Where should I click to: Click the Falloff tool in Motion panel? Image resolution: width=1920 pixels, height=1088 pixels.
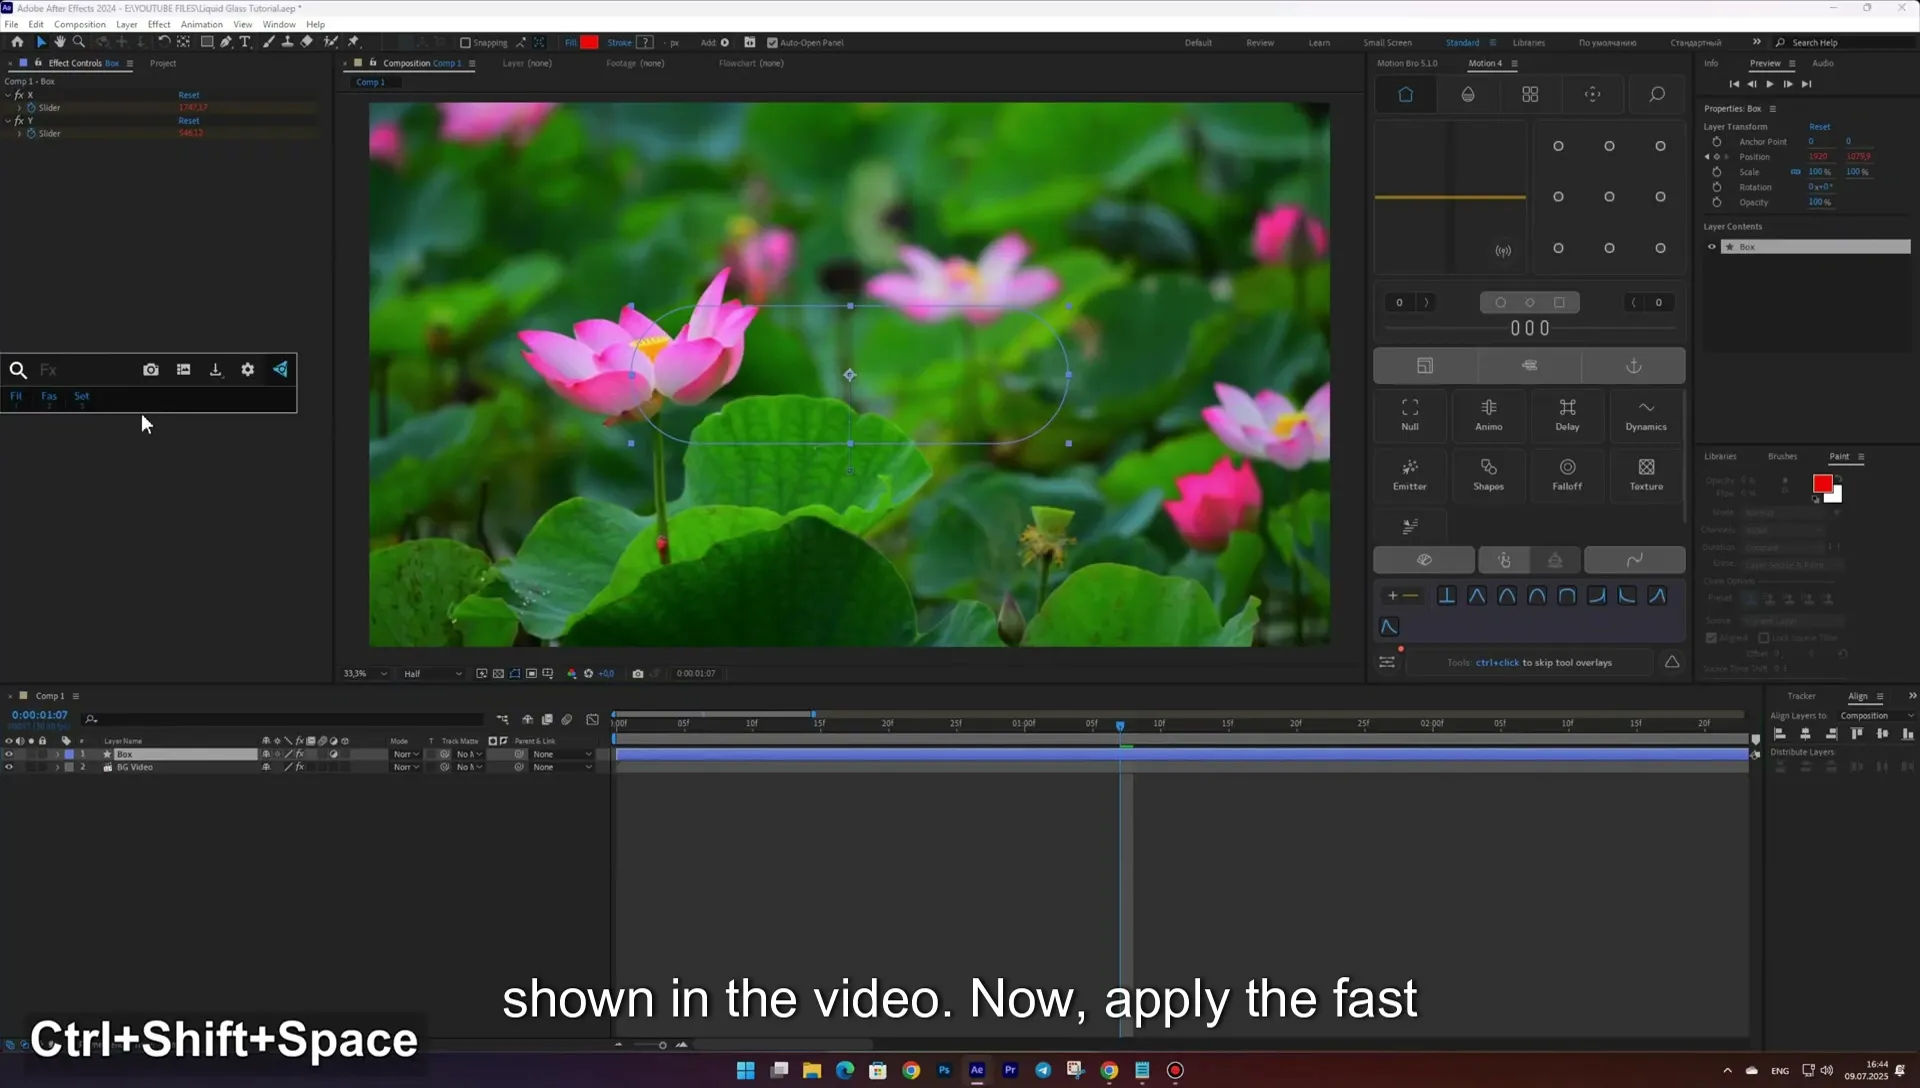(x=1567, y=474)
